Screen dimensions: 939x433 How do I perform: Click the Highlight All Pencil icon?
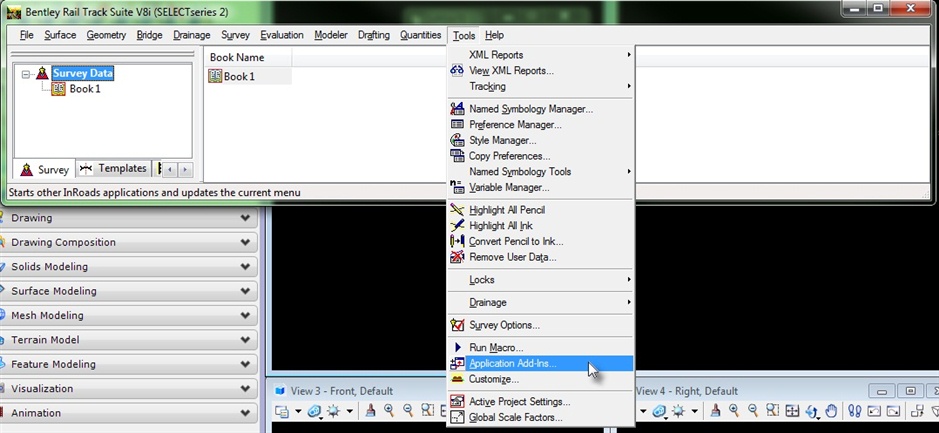pos(457,210)
